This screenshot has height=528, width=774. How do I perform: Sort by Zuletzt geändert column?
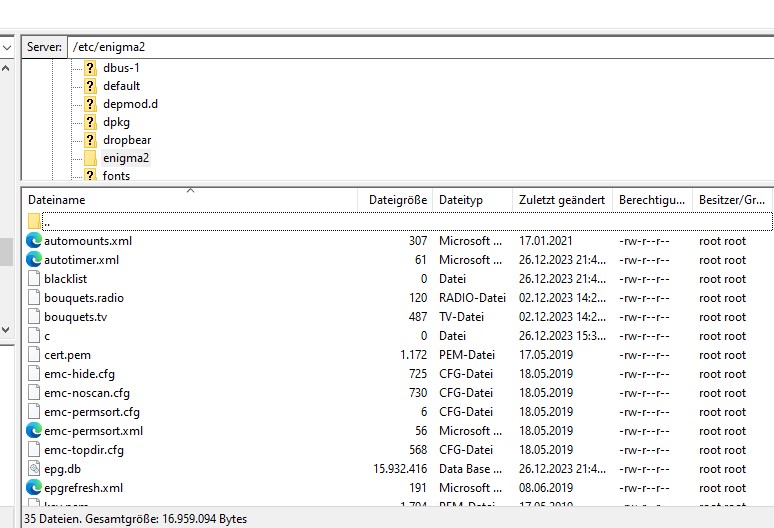pyautogui.click(x=561, y=200)
